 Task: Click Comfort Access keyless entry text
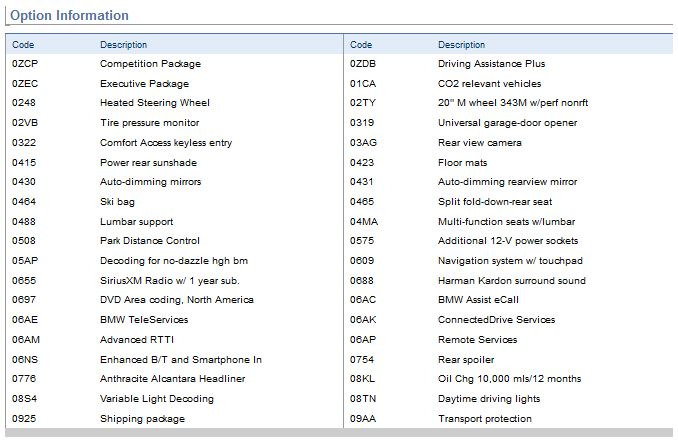(166, 143)
